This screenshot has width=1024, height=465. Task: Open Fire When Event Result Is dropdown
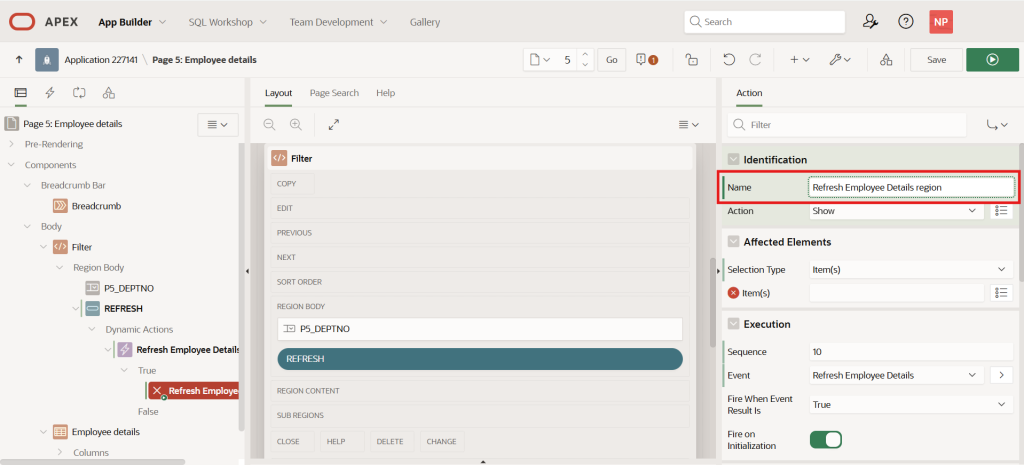[x=911, y=405]
